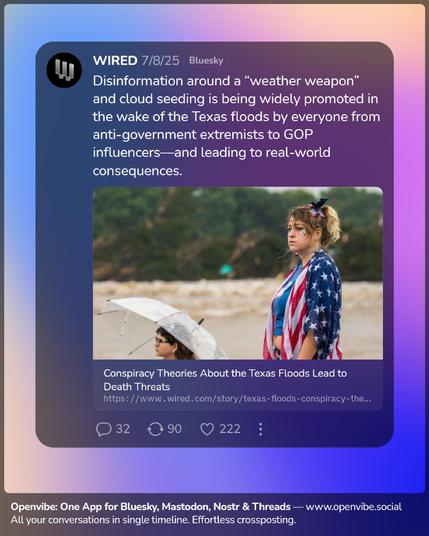The height and width of the screenshot is (536, 429).
Task: Follow the wired.com story URL
Action: [237, 399]
